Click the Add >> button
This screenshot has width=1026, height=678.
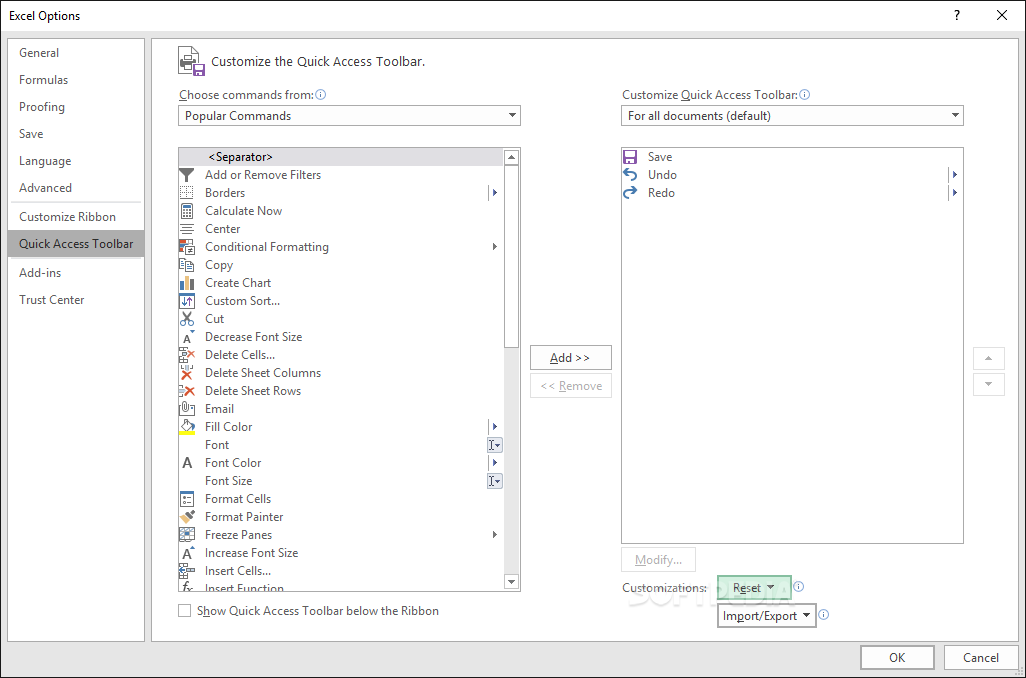(x=571, y=358)
